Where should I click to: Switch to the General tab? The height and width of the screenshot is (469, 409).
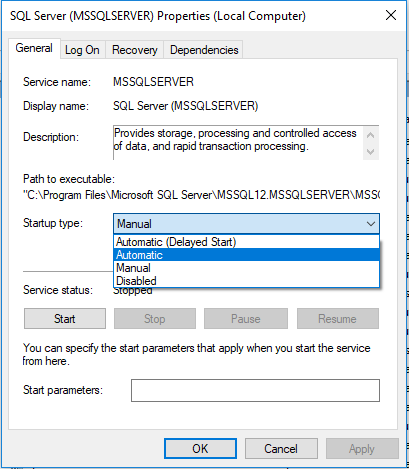point(34,48)
